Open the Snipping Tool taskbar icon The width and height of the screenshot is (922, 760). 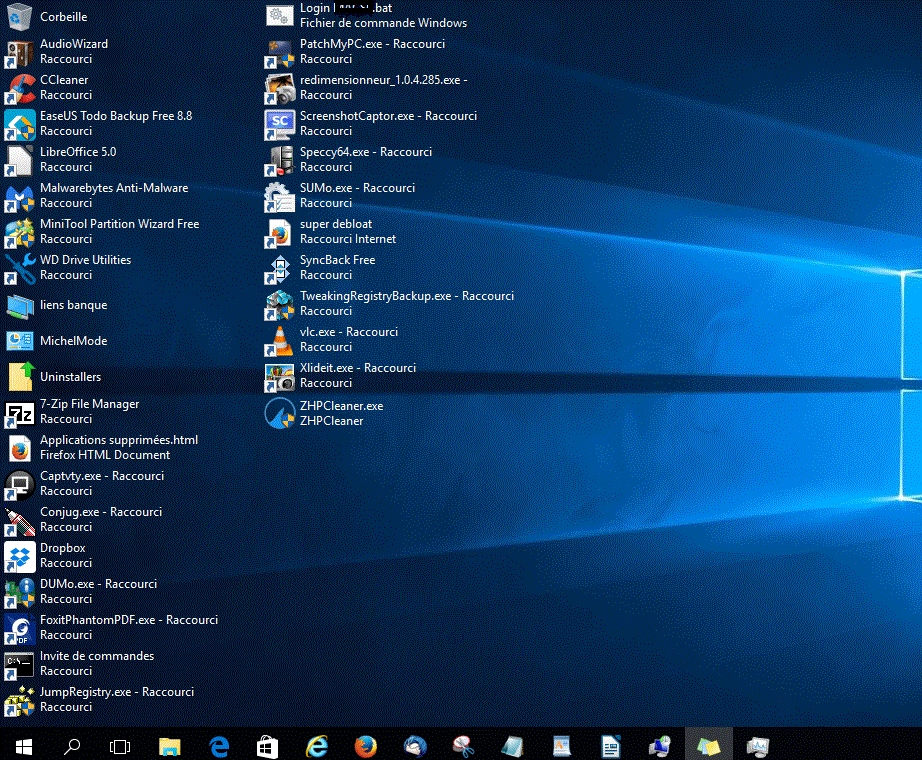click(x=464, y=746)
